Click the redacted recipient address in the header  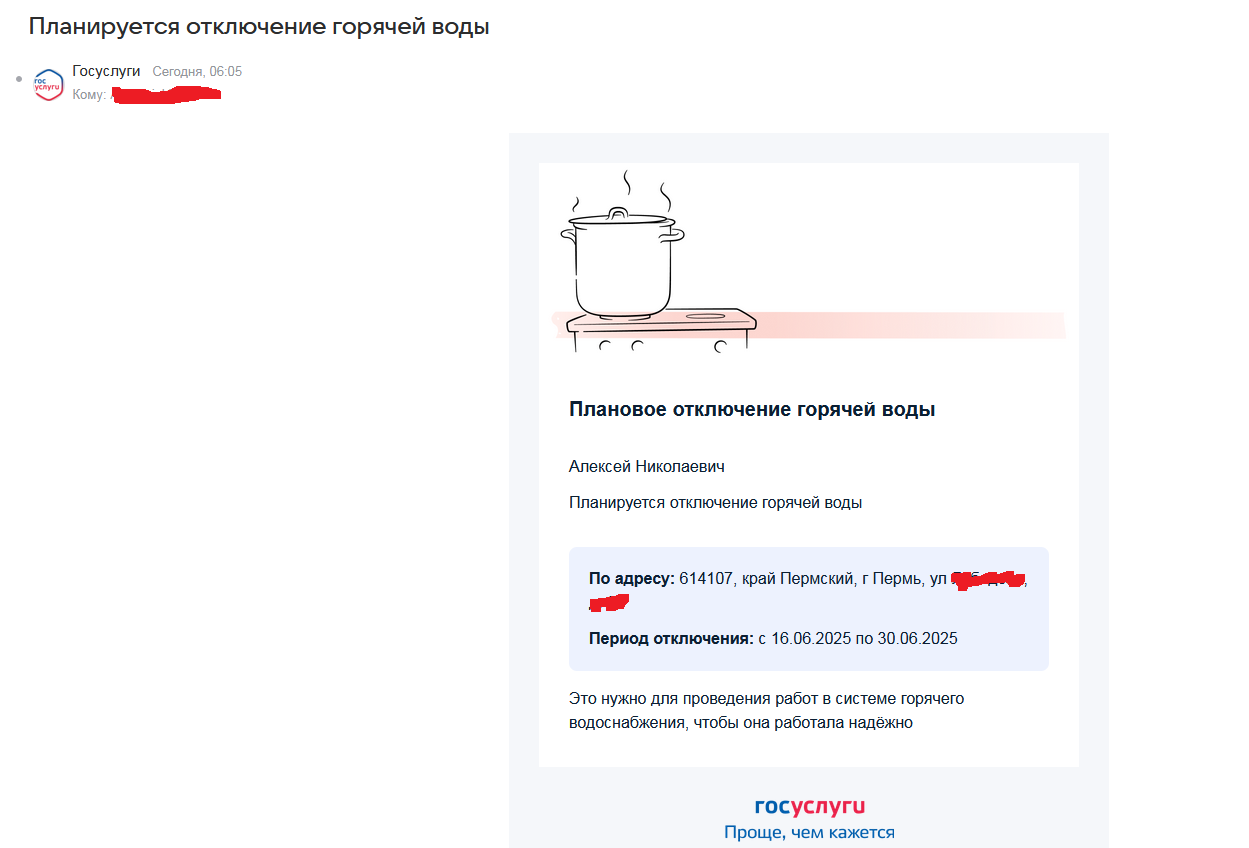tap(165, 95)
